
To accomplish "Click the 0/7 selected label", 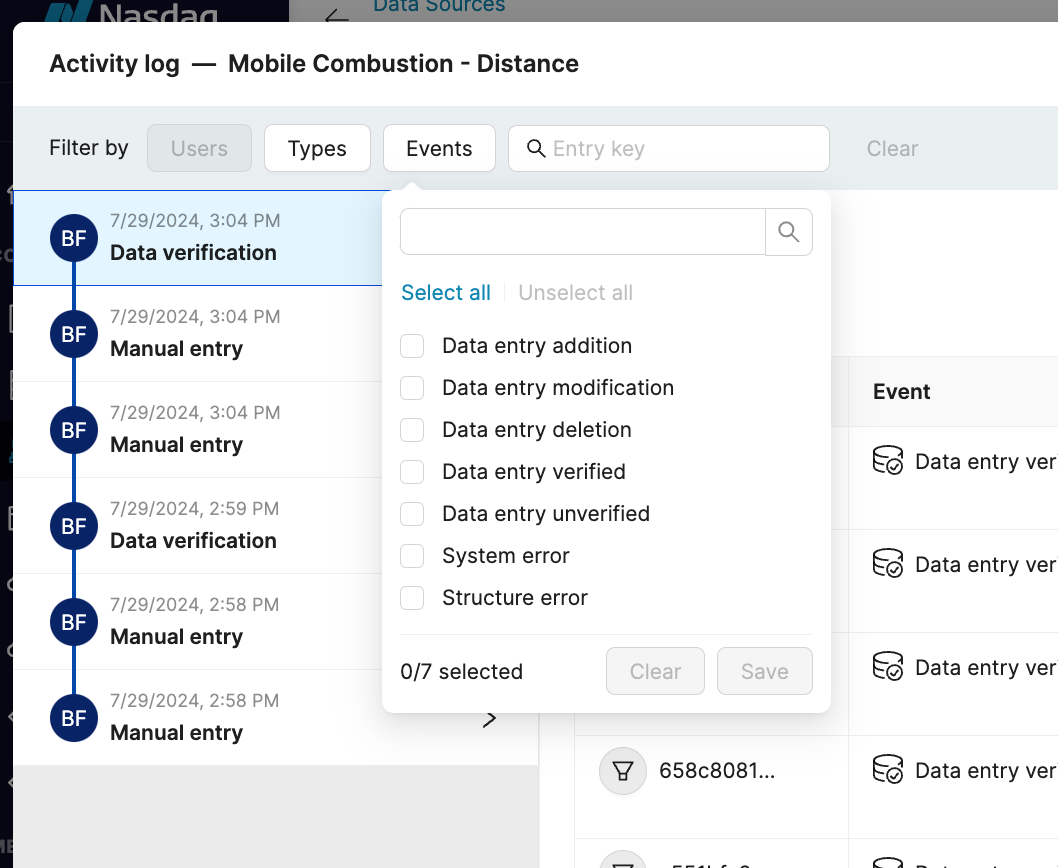I will [462, 671].
